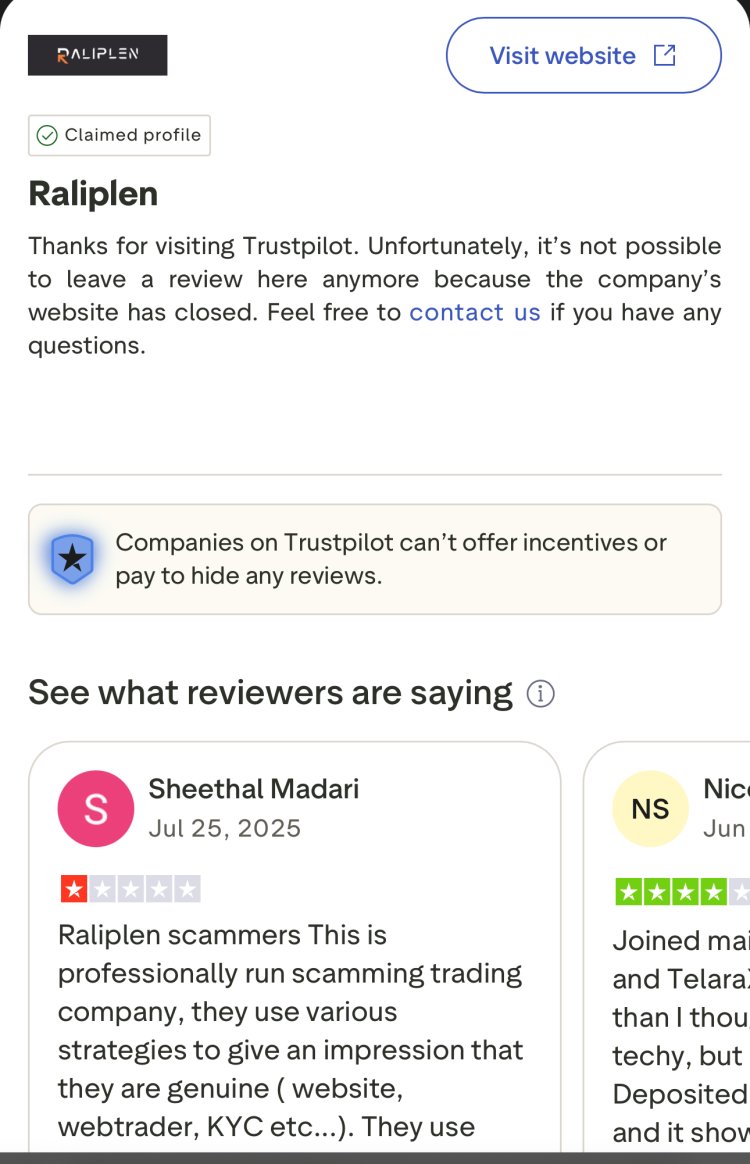The height and width of the screenshot is (1164, 750).
Task: Click the review date Jul 25, 2025
Action: point(224,828)
